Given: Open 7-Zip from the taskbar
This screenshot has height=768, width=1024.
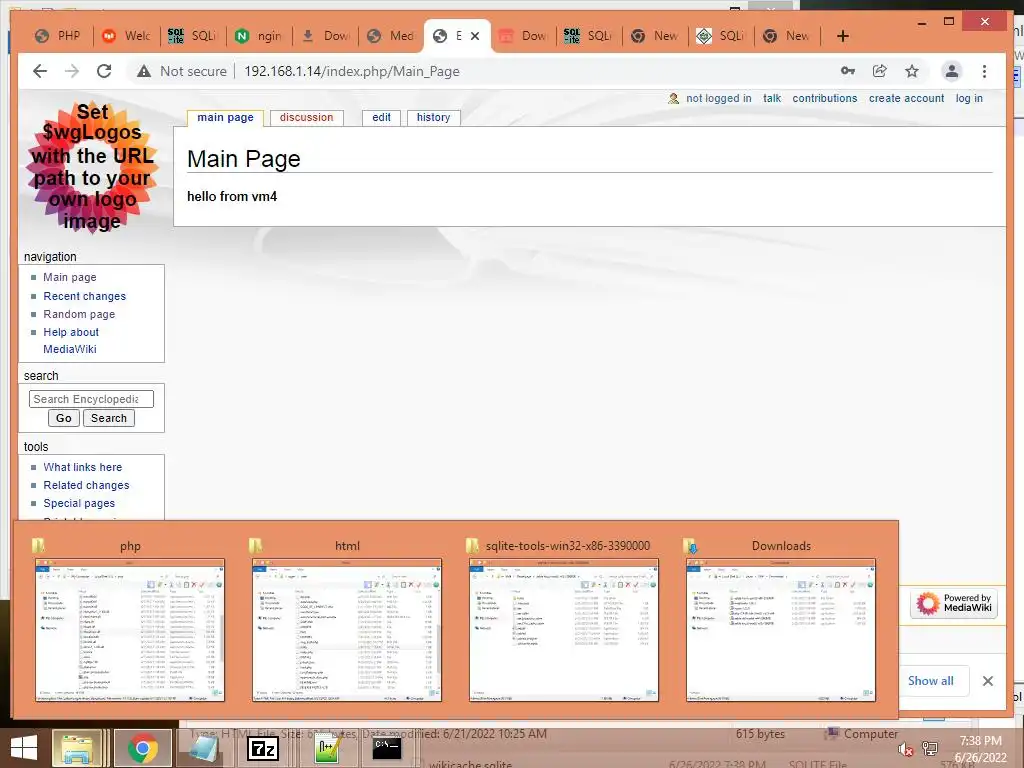Looking at the screenshot, I should tap(263, 748).
